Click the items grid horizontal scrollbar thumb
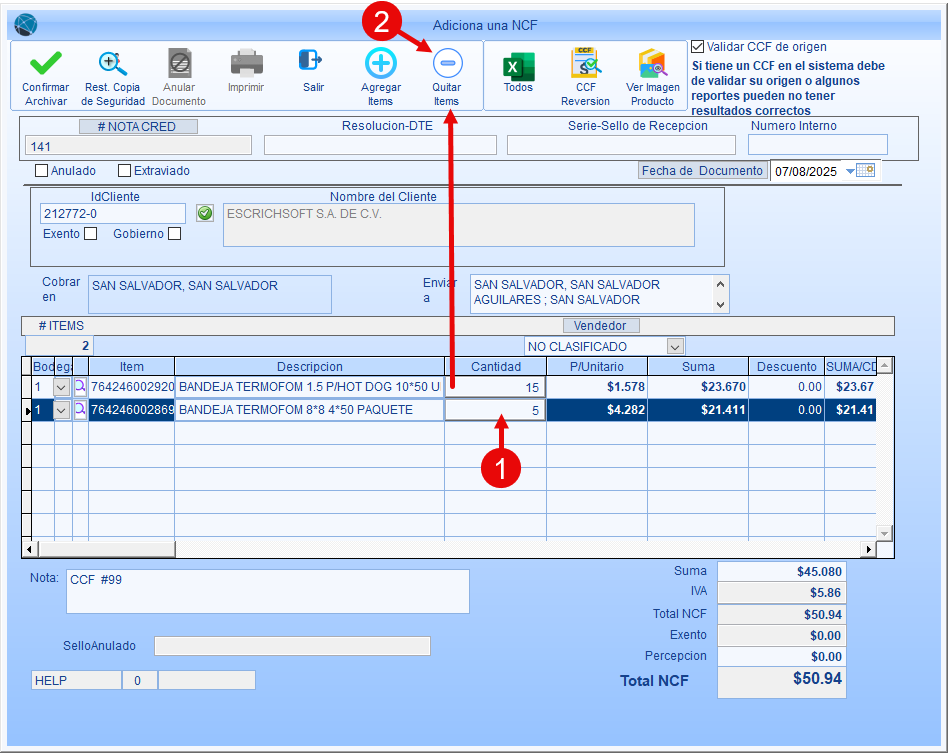 pos(106,549)
